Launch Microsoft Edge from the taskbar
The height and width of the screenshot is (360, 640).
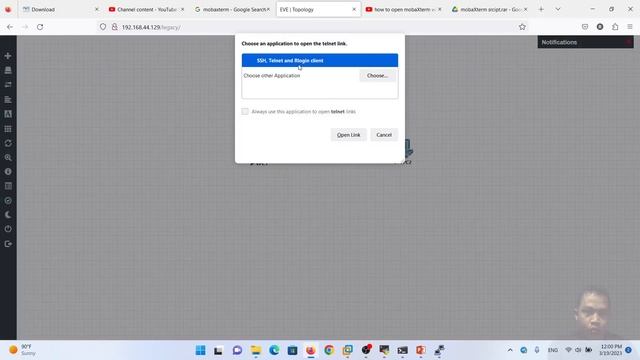274,350
